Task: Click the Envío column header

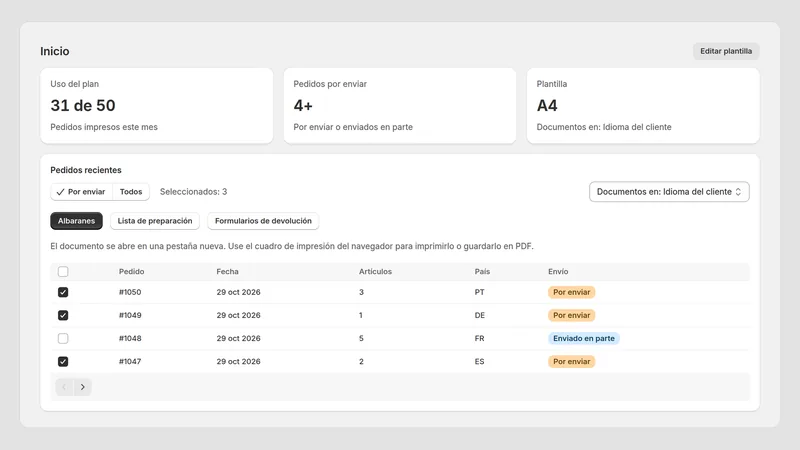Action: [x=558, y=271]
